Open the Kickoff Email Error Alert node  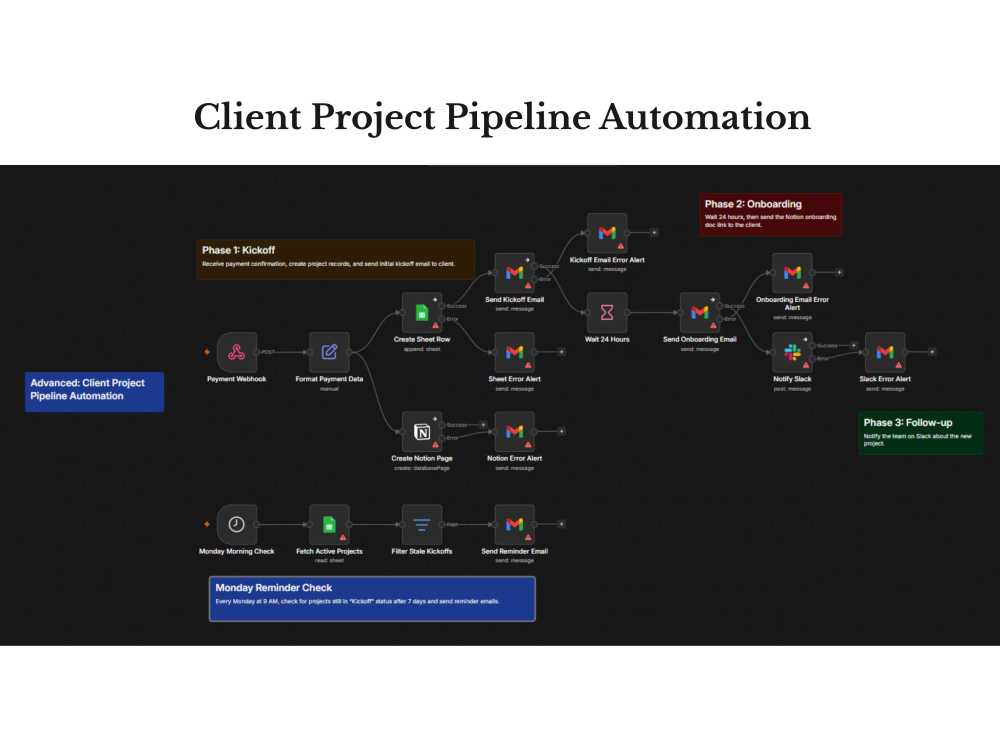click(x=607, y=233)
